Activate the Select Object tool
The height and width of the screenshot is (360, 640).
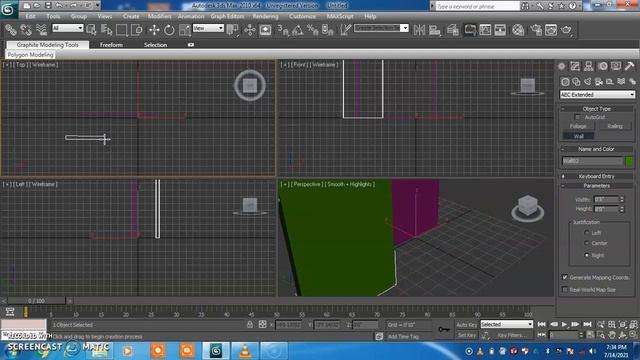[91, 30]
